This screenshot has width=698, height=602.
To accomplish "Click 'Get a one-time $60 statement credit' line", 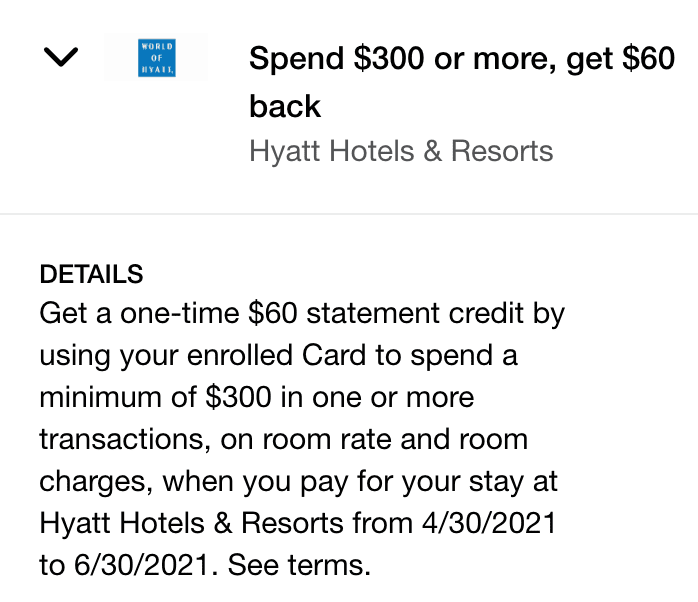I will pos(302,314).
